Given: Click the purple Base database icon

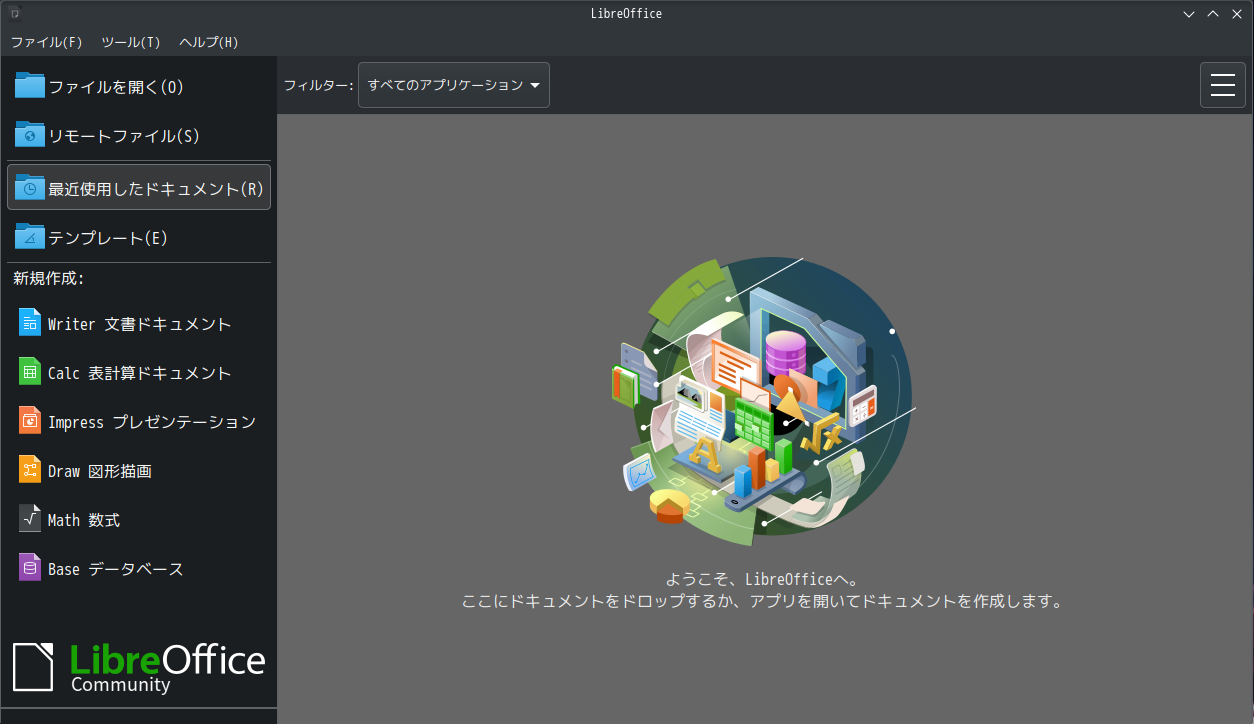Looking at the screenshot, I should [30, 568].
